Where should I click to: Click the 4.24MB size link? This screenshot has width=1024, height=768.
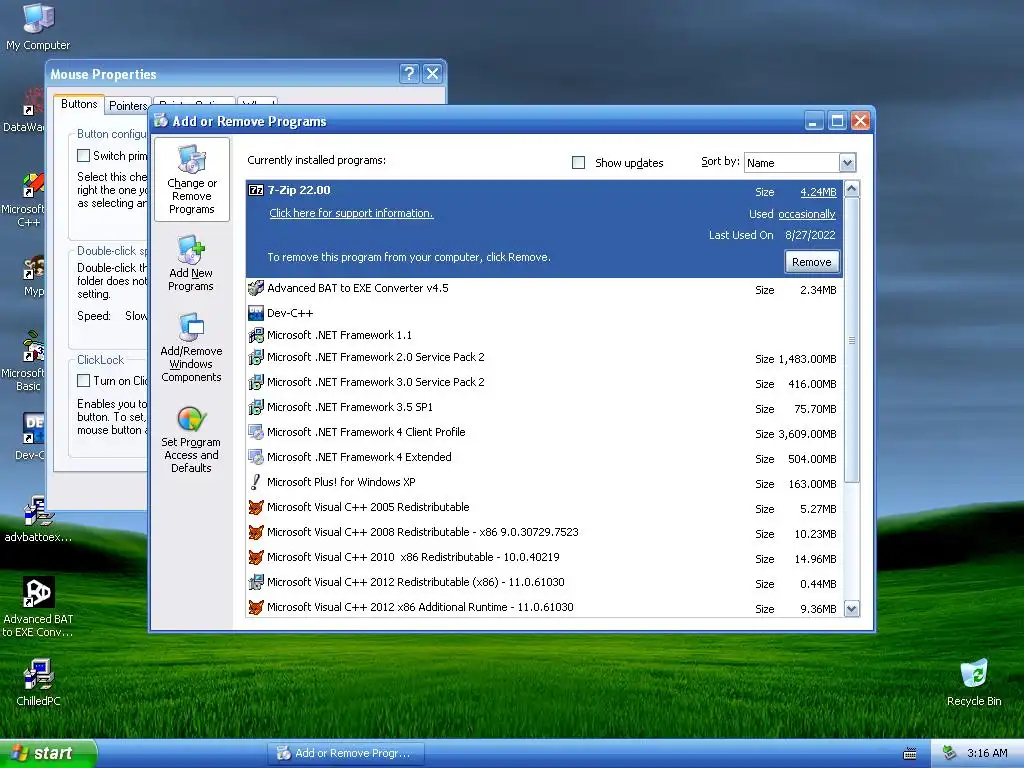tap(818, 192)
